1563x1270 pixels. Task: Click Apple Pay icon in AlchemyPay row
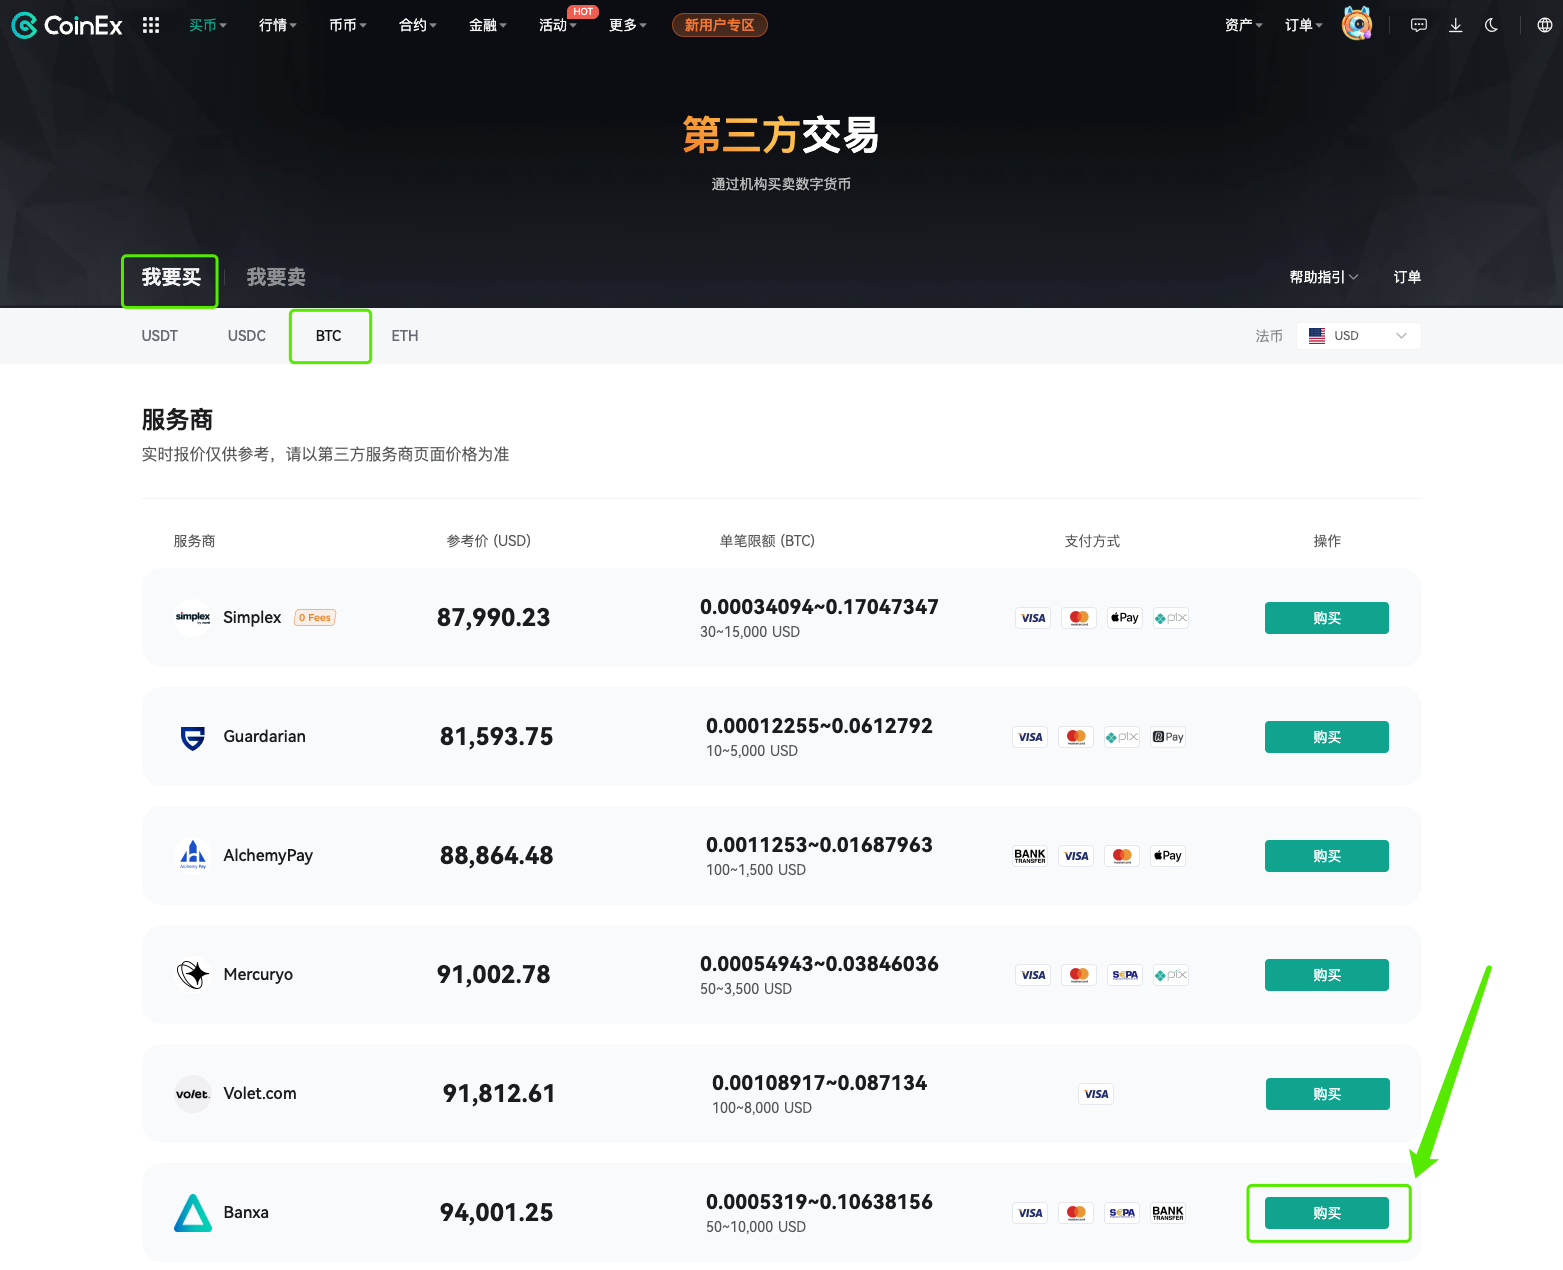pyautogui.click(x=1168, y=856)
